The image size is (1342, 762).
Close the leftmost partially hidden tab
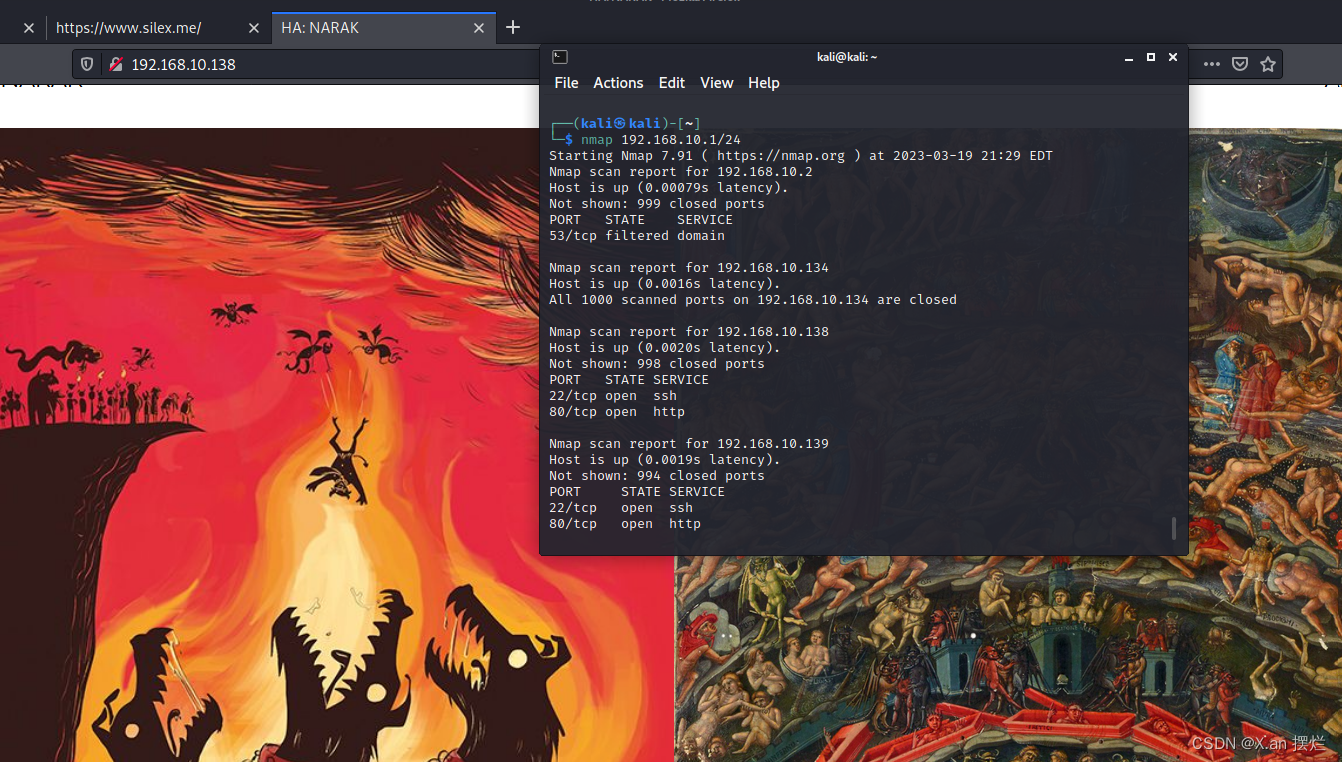pyautogui.click(x=28, y=28)
